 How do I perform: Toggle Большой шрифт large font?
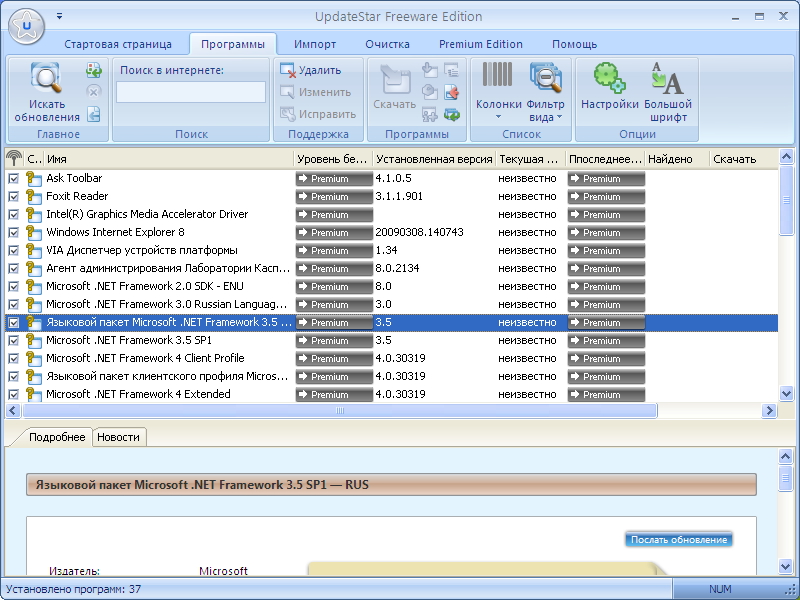(x=667, y=92)
